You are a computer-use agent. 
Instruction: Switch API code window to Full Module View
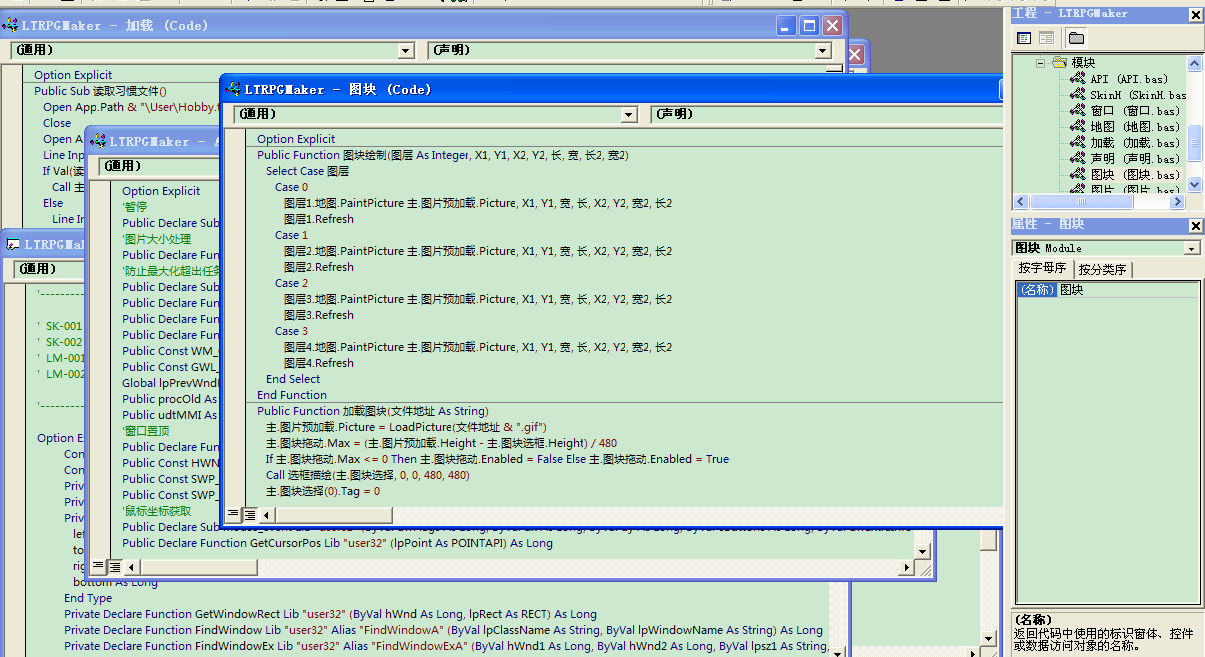pos(116,567)
